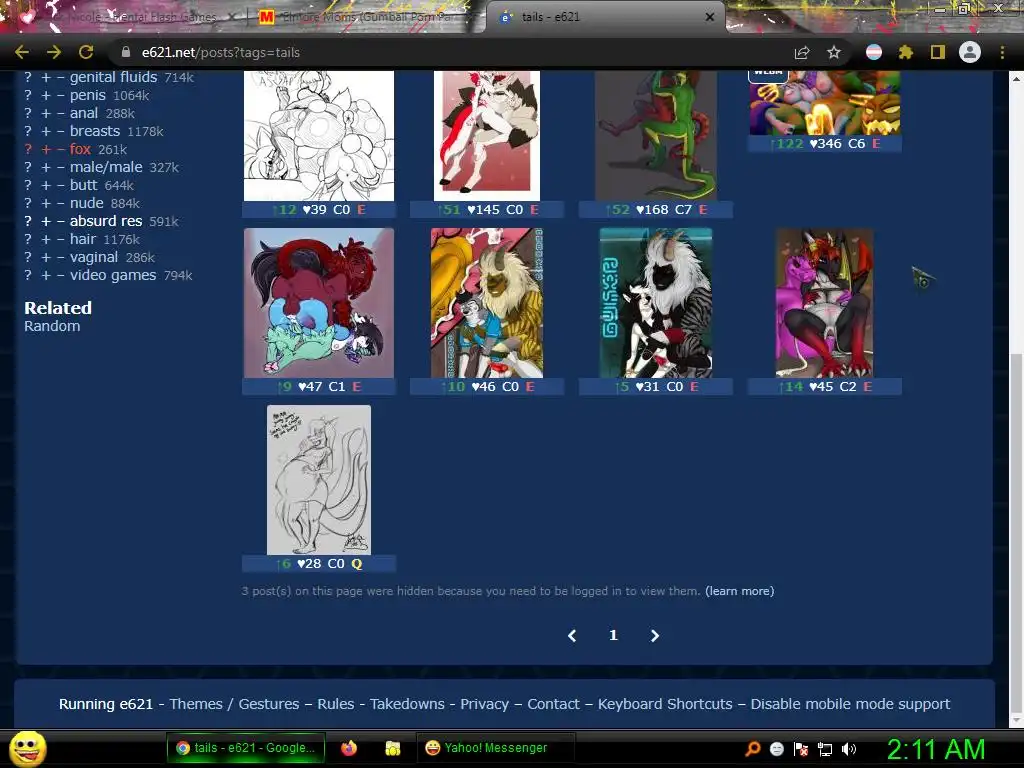Viewport: 1024px width, 768px height.
Task: Open the '?' wiki link for hair
Action: tap(27, 240)
